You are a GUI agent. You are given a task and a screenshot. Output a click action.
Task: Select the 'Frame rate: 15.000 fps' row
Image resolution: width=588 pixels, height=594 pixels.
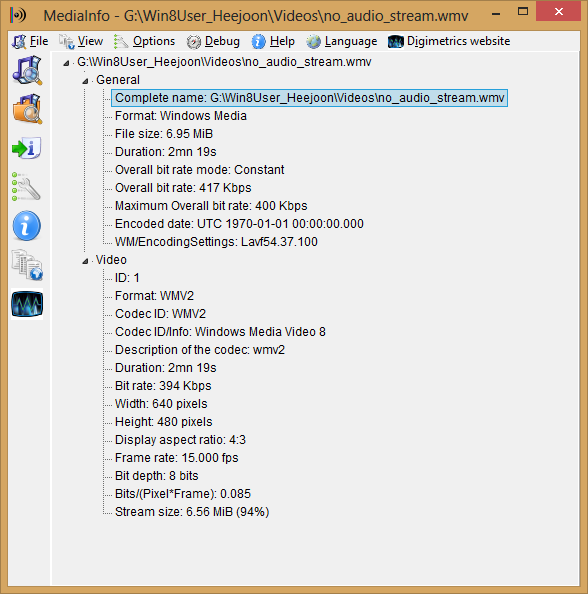coord(177,458)
